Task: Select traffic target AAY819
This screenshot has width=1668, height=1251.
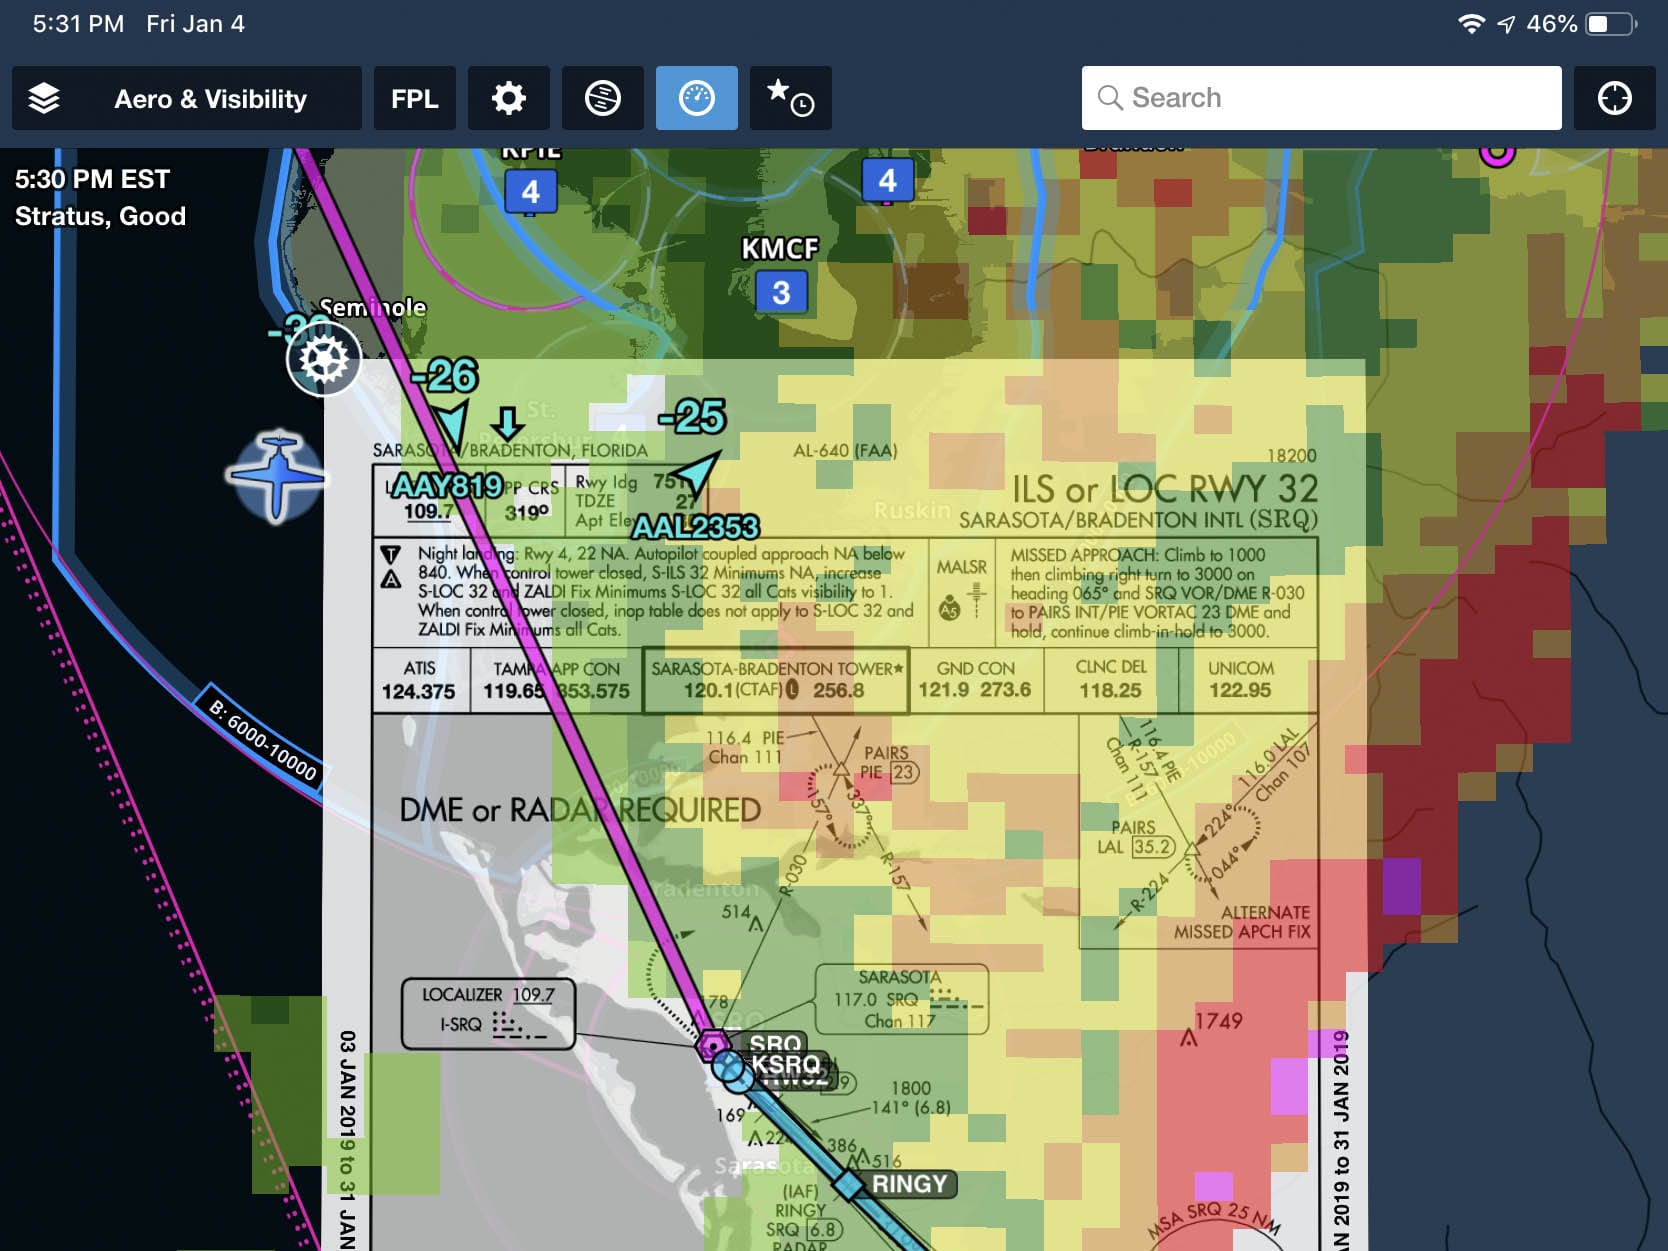Action: click(x=447, y=486)
